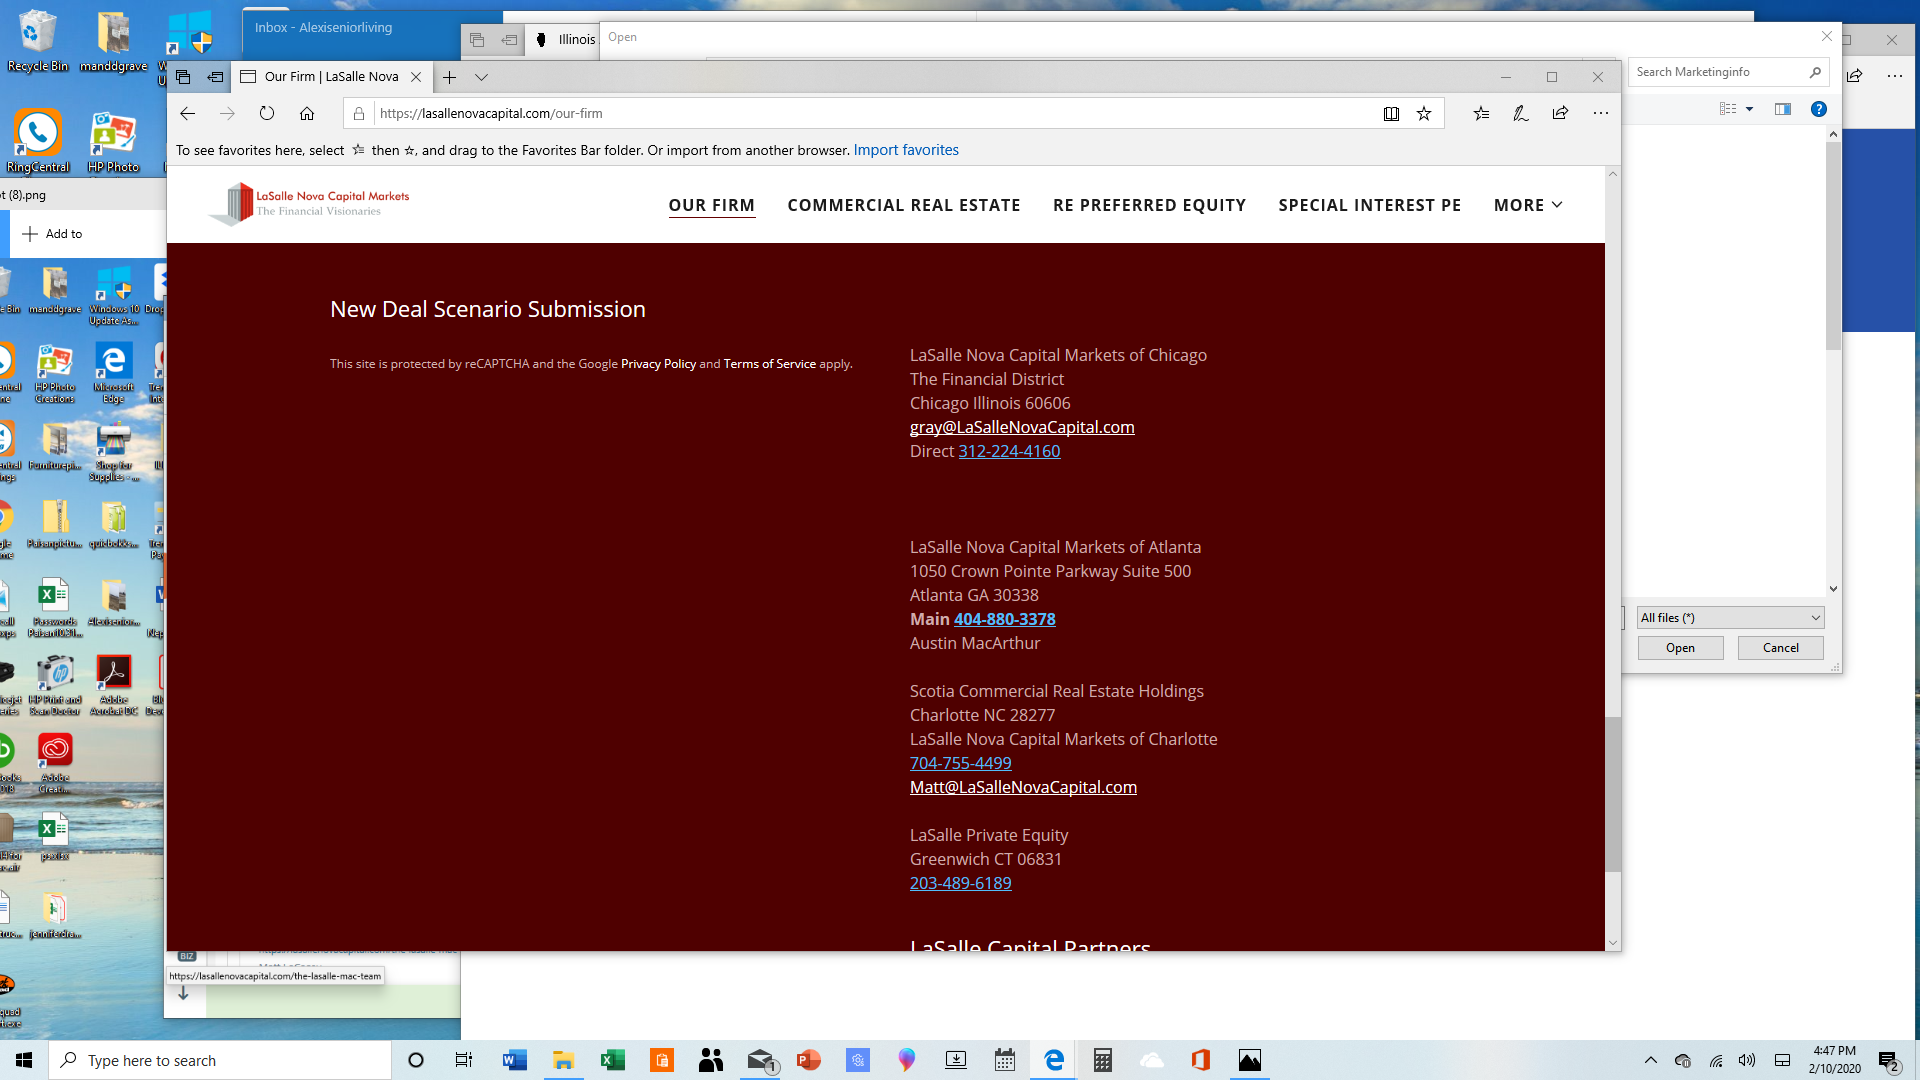Share this page icon in Edge toolbar
This screenshot has width=1920, height=1080.
click(1560, 113)
